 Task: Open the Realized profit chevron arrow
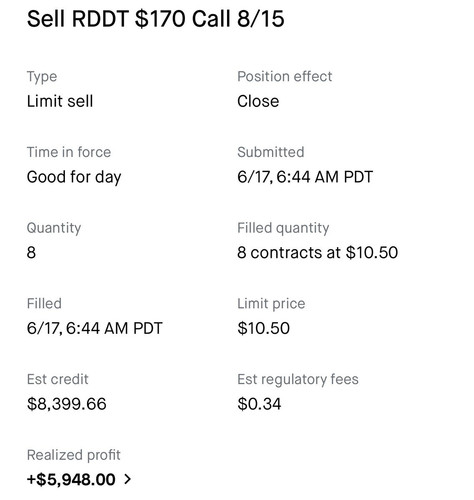(127, 479)
